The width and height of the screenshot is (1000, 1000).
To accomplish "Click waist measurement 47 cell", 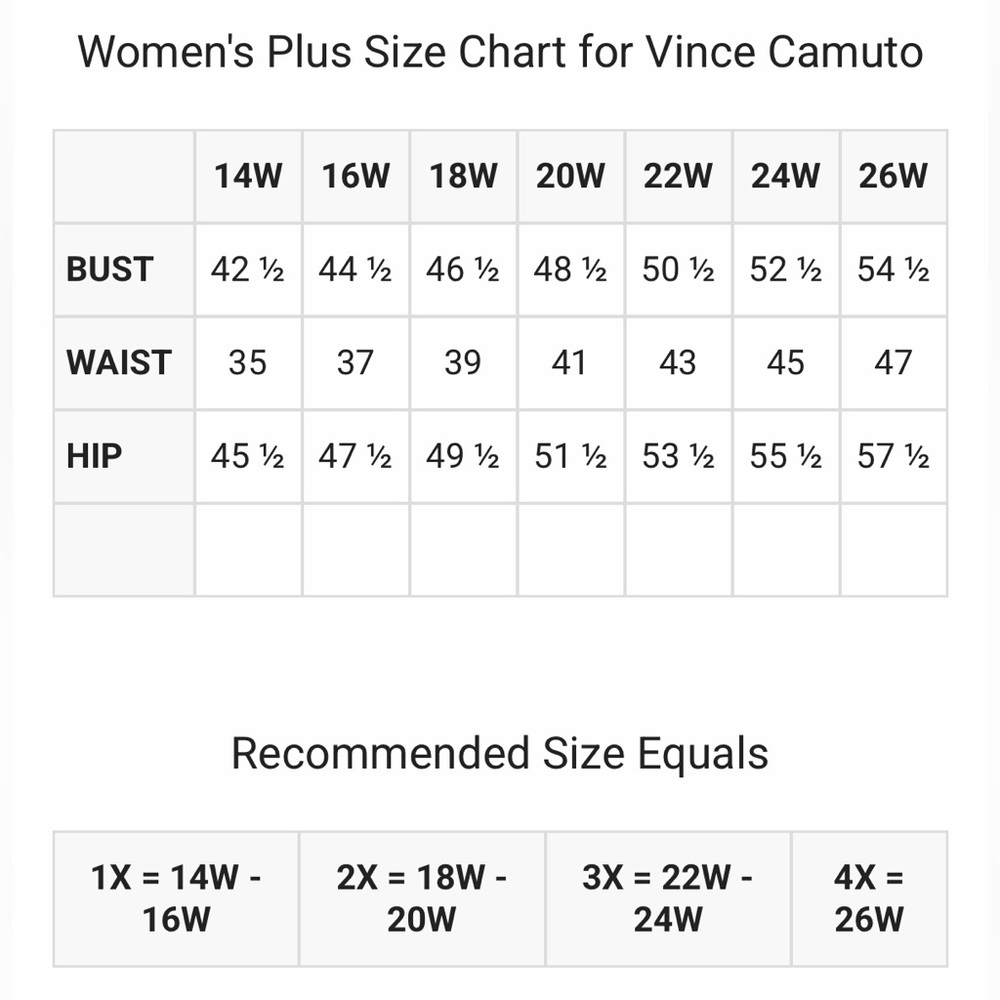I will [x=893, y=362].
